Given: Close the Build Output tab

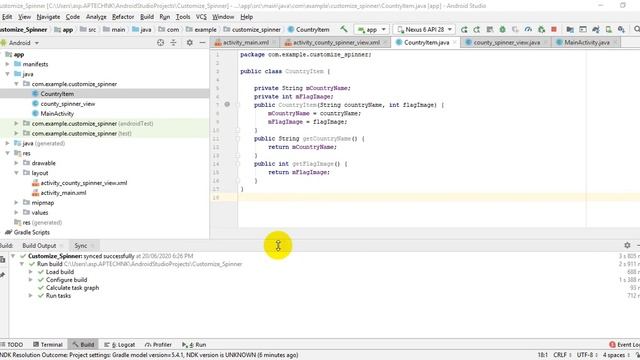Looking at the screenshot, I should [x=61, y=246].
